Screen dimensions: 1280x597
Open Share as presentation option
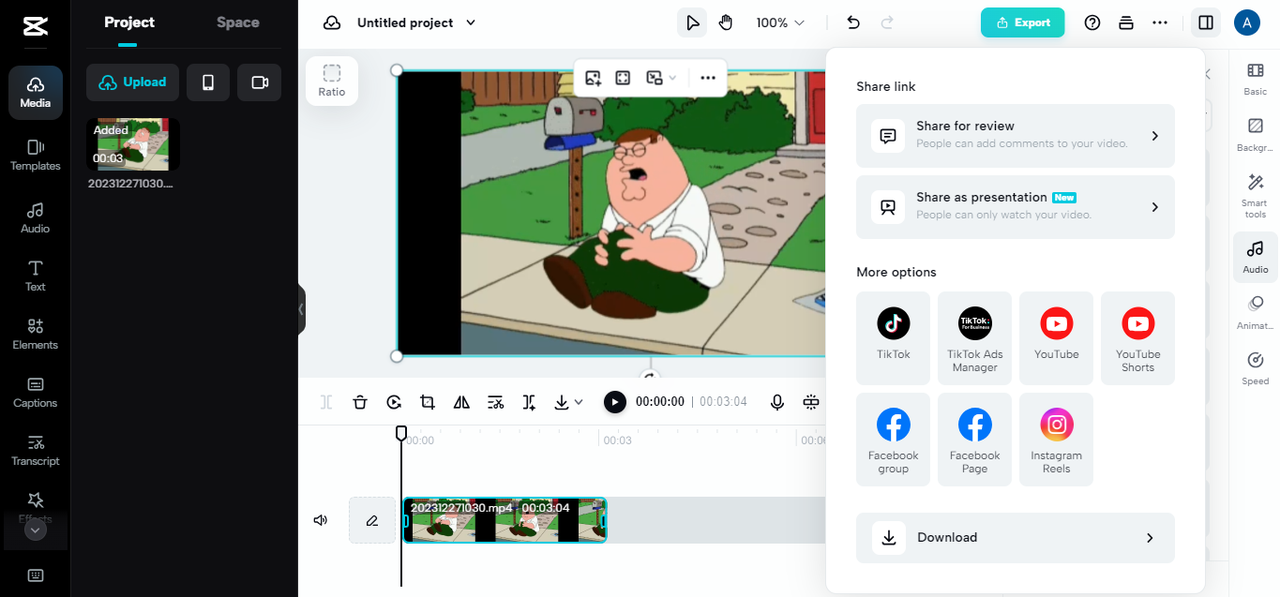pos(1015,207)
